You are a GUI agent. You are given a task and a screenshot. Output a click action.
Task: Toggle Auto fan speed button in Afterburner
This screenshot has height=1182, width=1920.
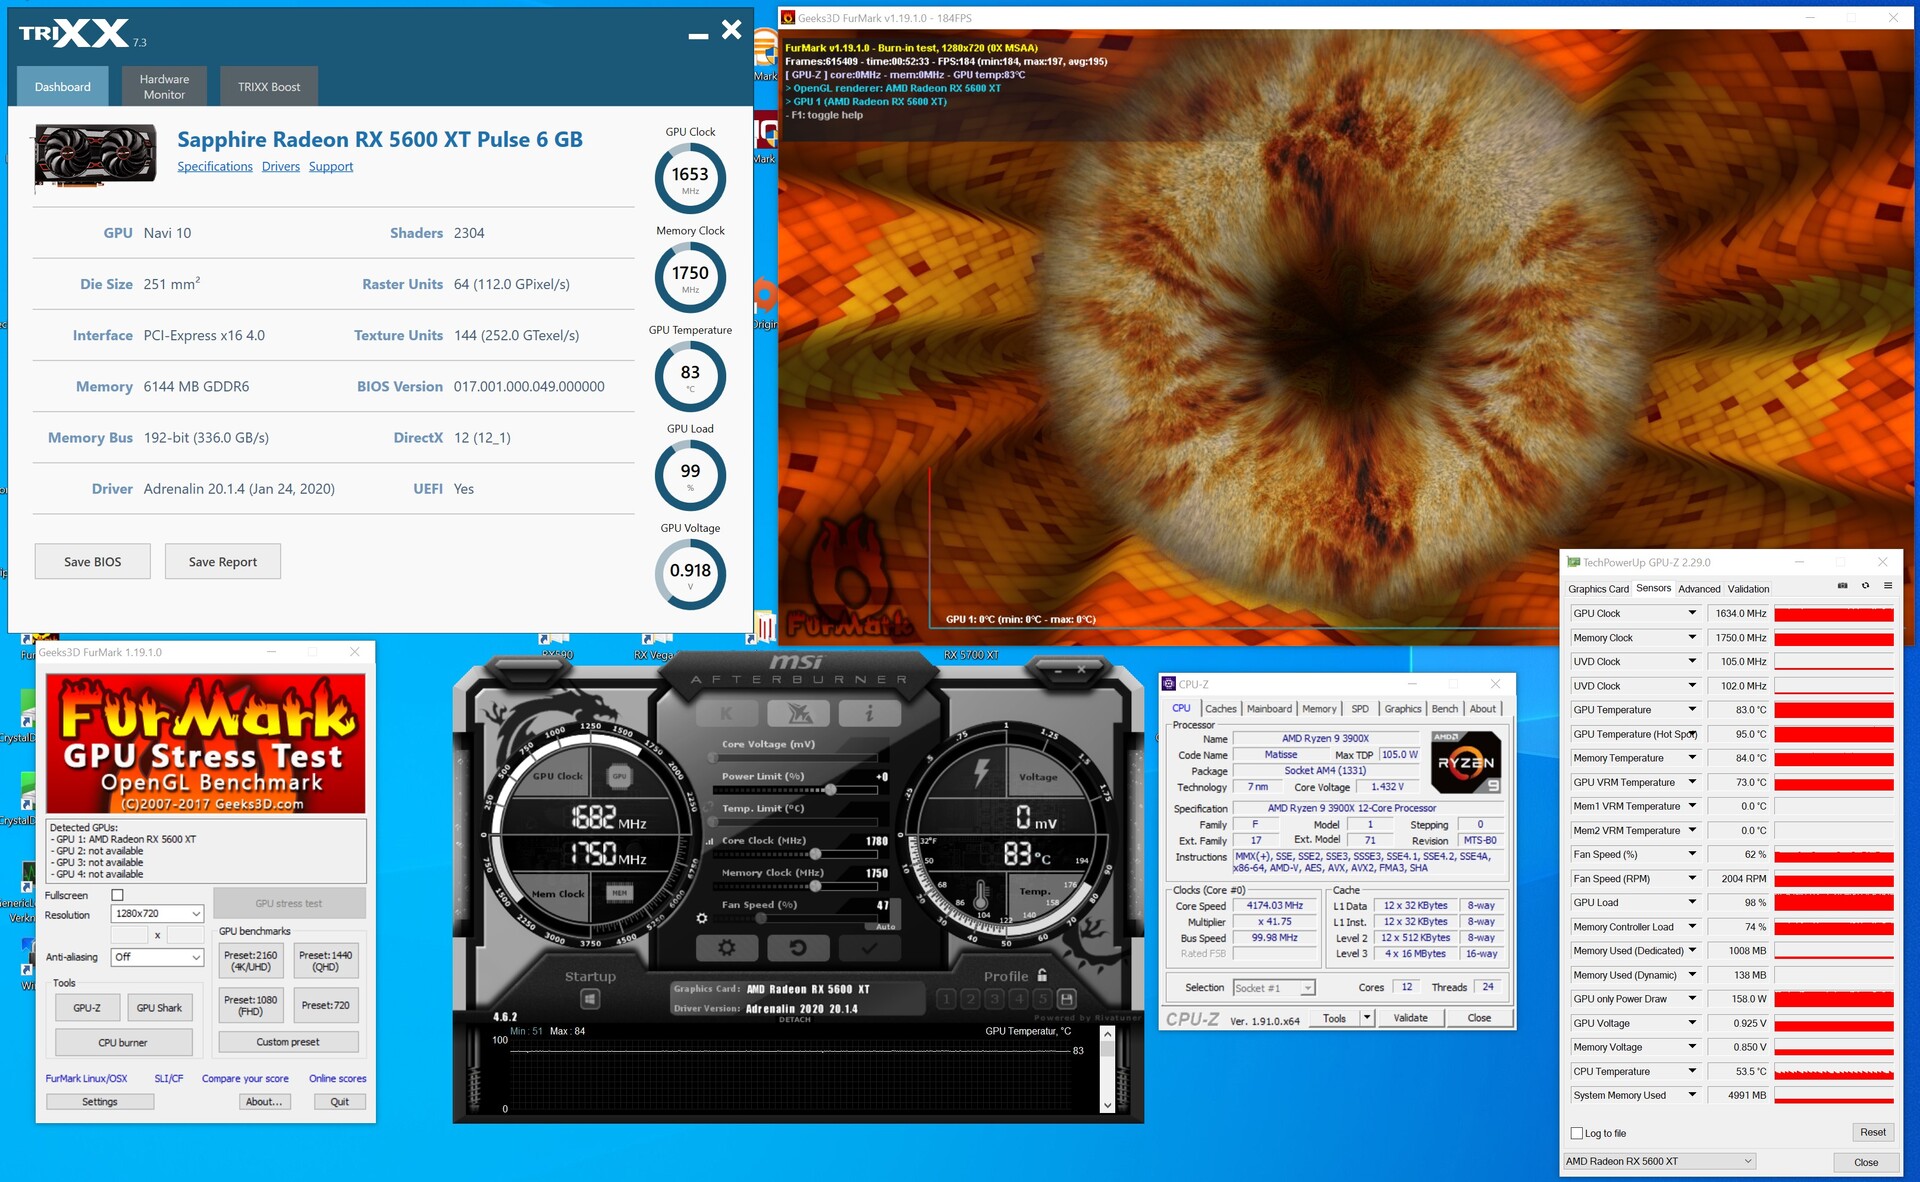pyautogui.click(x=885, y=927)
